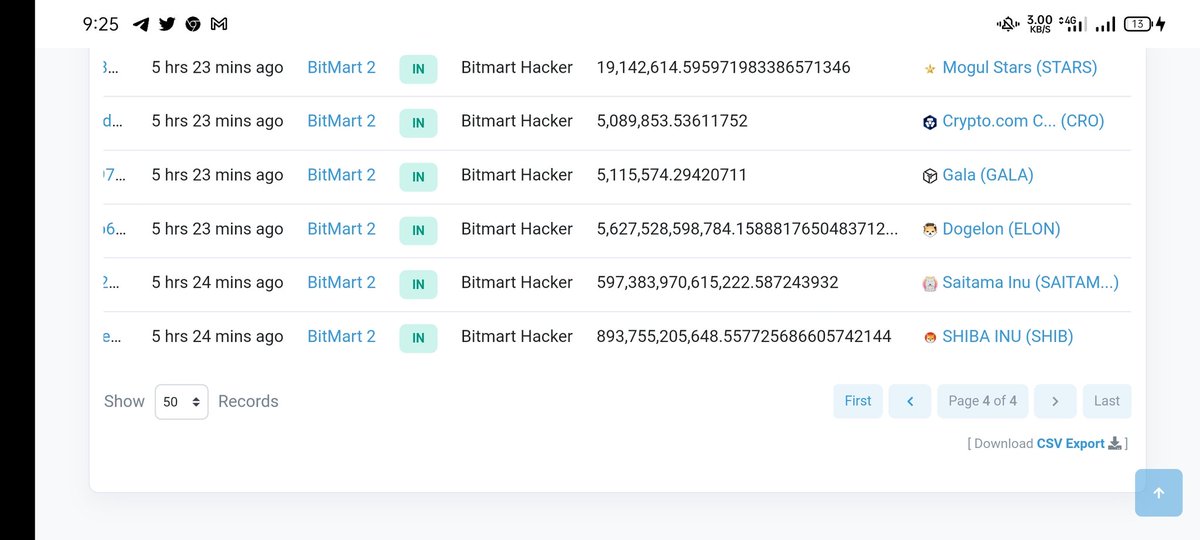Screen dimensions: 1200x540
Task: Open BitMart 2 link in ELON row
Action: 342,229
